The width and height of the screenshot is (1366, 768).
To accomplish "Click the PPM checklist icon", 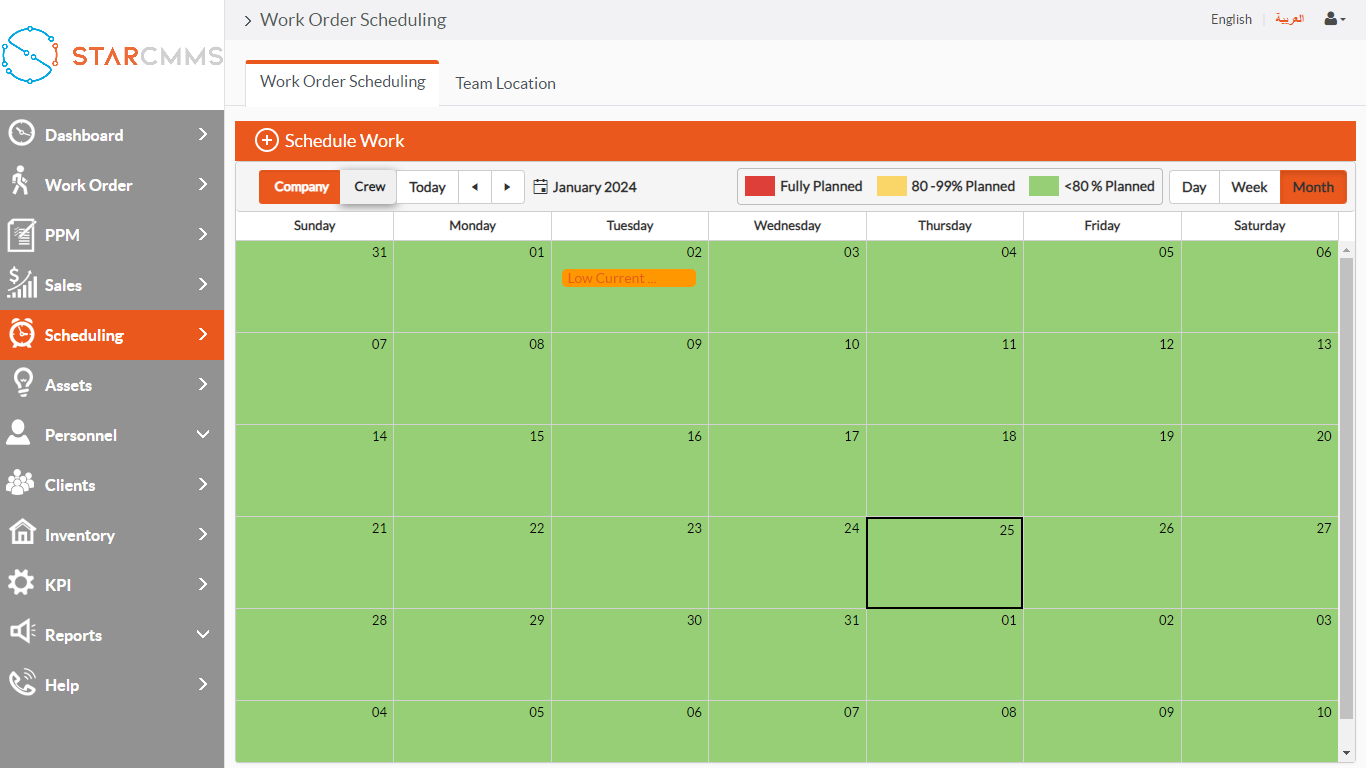I will (21, 235).
